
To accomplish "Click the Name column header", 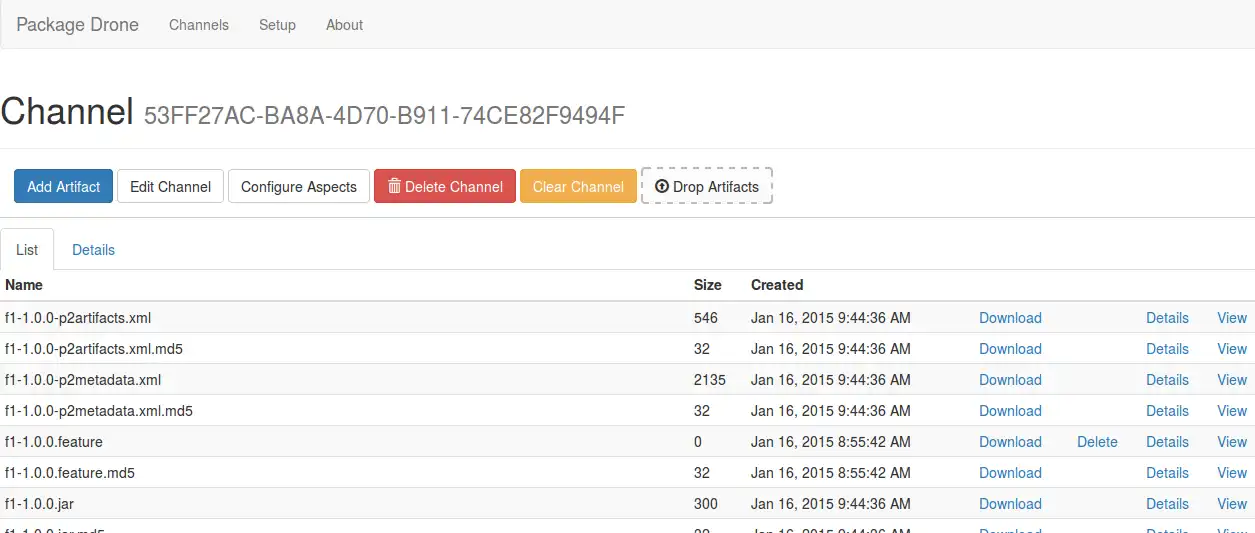I will 24,285.
